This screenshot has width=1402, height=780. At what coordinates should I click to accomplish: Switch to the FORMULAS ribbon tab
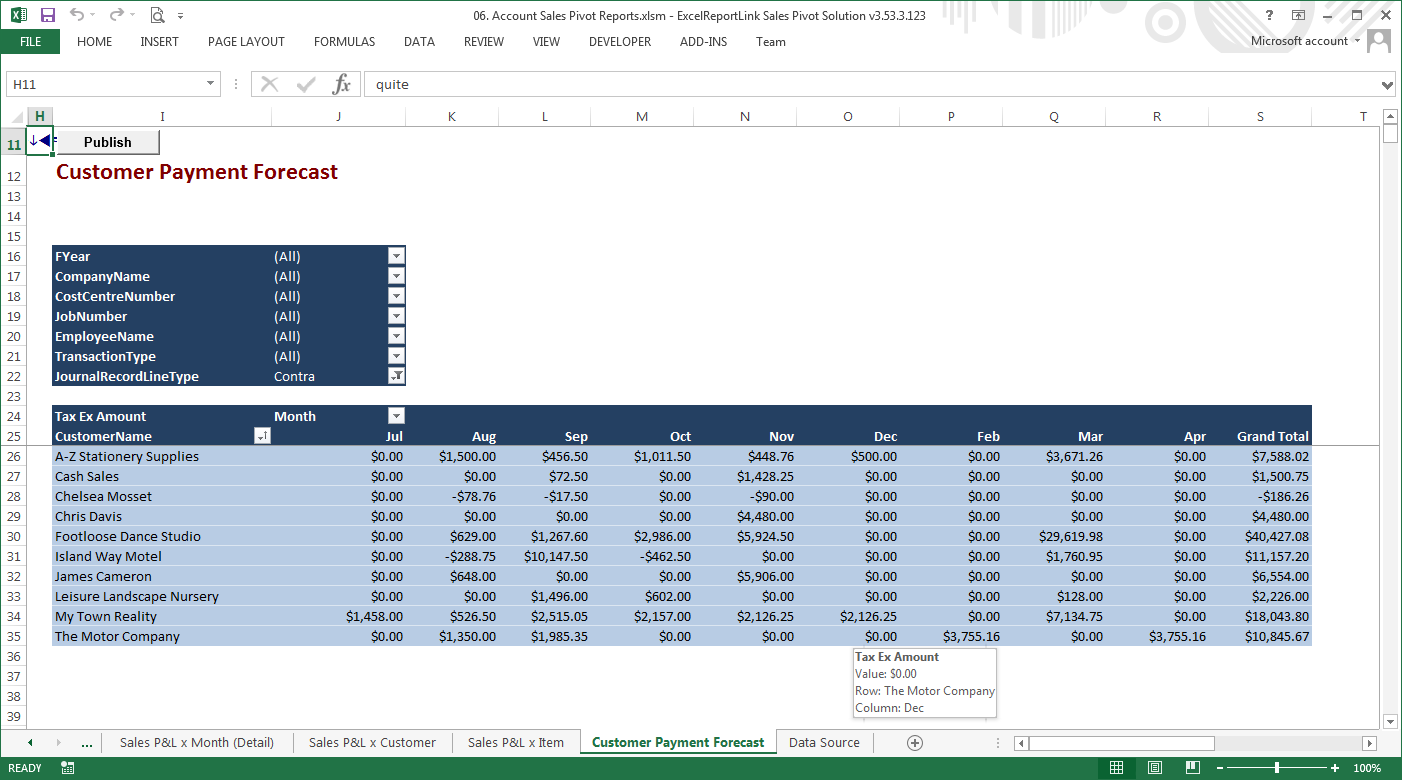[x=344, y=42]
